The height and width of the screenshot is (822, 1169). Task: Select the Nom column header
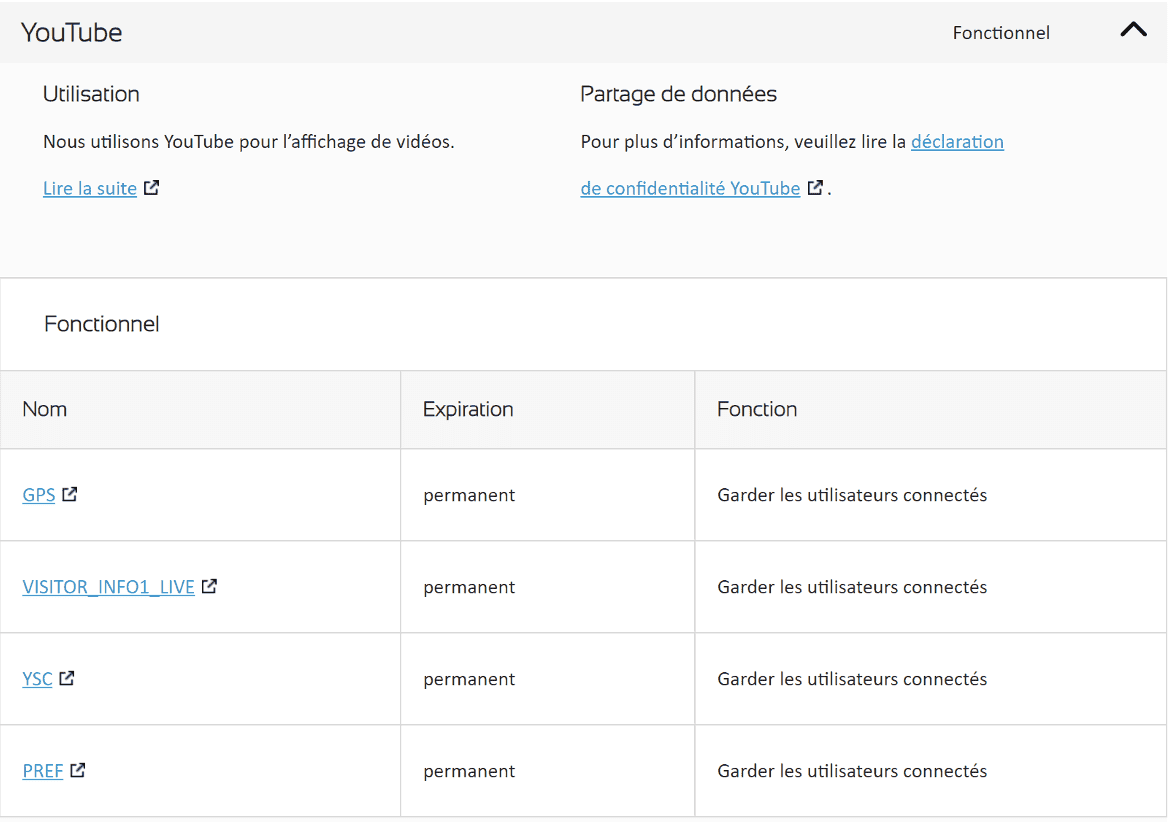(x=45, y=409)
